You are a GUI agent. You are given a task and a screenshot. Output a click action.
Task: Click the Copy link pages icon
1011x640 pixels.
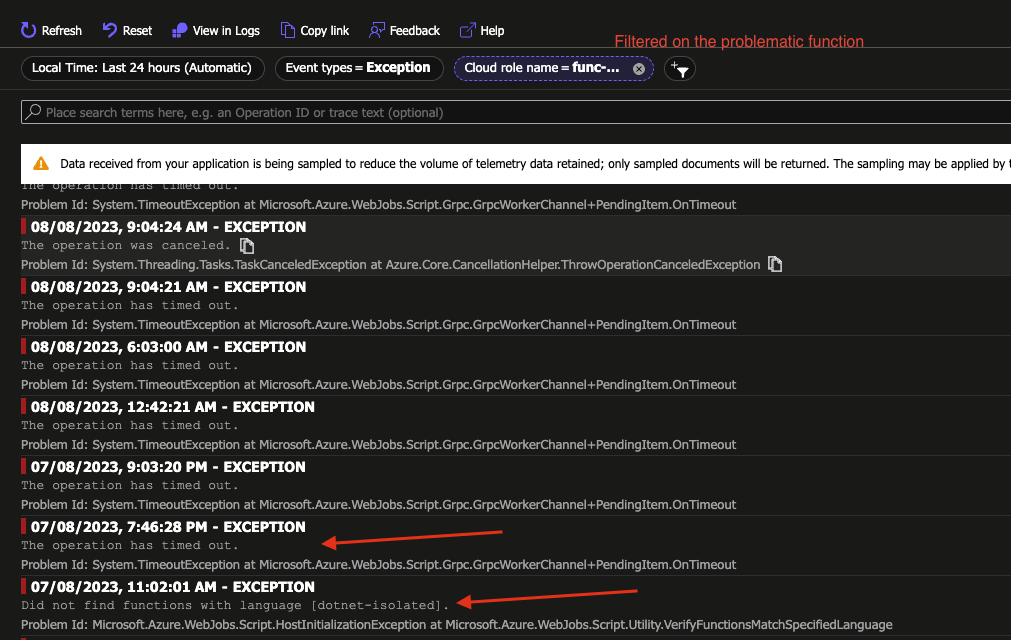[288, 30]
